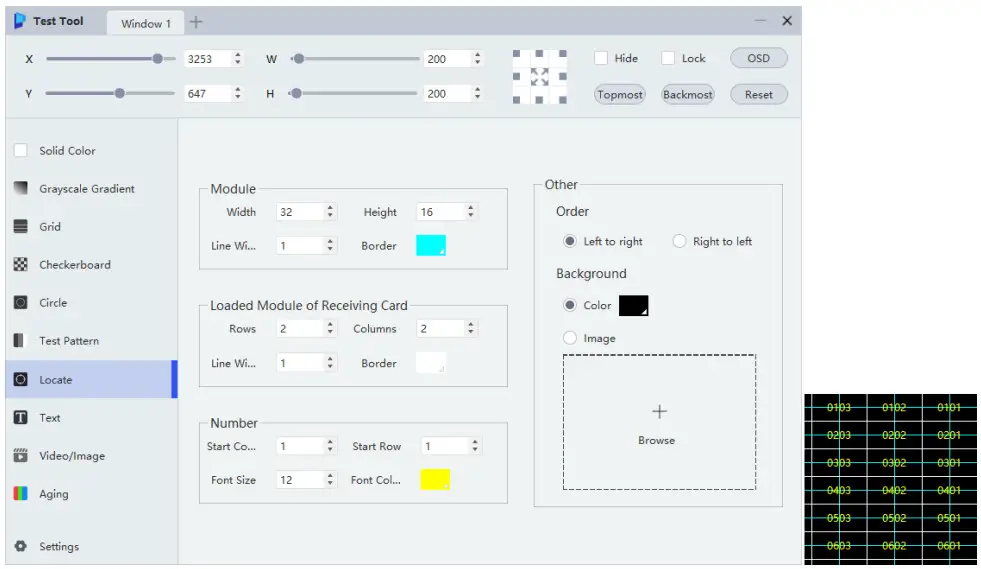981x569 pixels.
Task: Adjust the Y position spinner arrows
Action: click(x=237, y=93)
